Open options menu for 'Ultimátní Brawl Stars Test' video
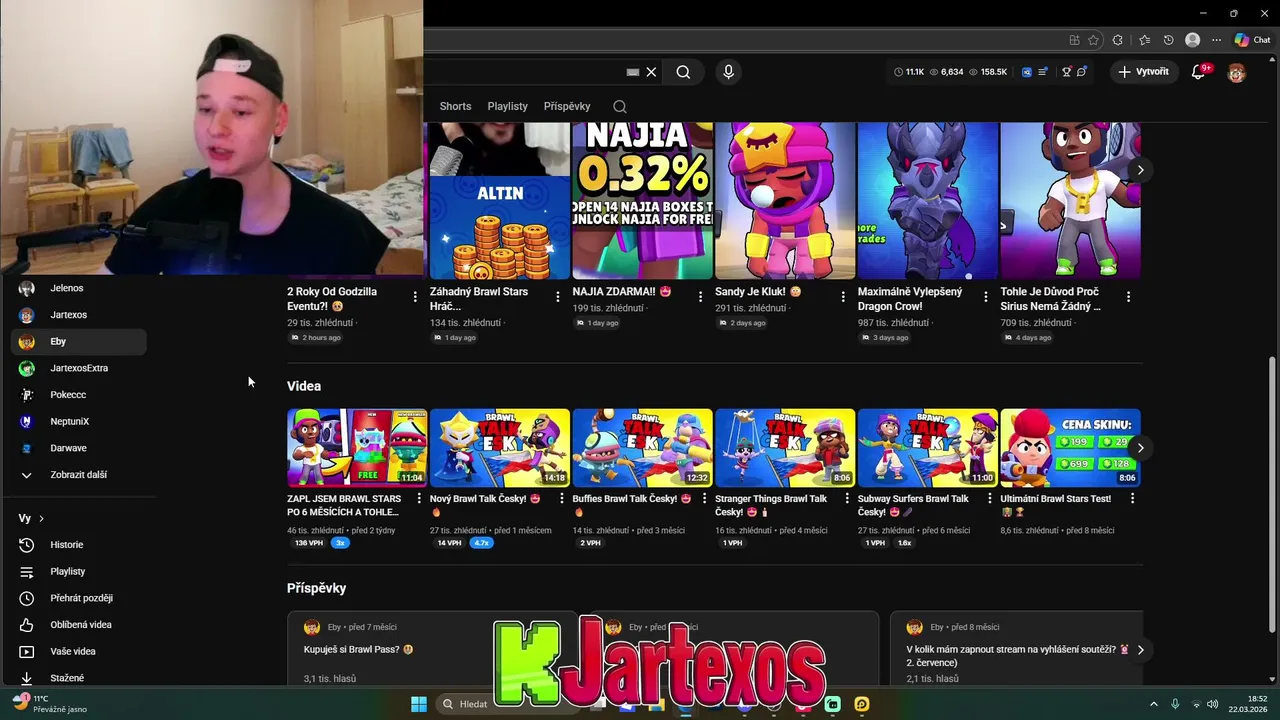Viewport: 1280px width, 720px height. [x=1132, y=499]
